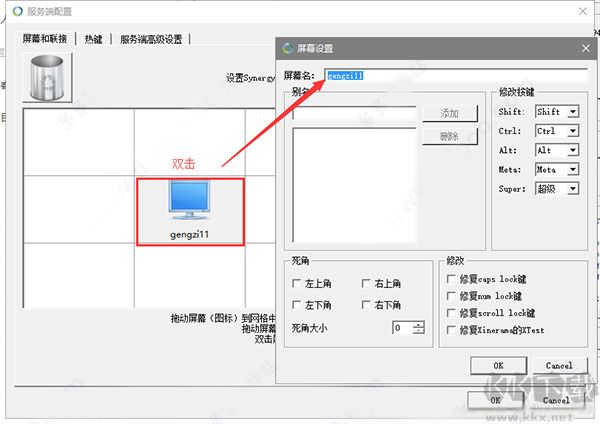Close the 屏幕设置 dialog with X
600x424 pixels.
[x=585, y=48]
